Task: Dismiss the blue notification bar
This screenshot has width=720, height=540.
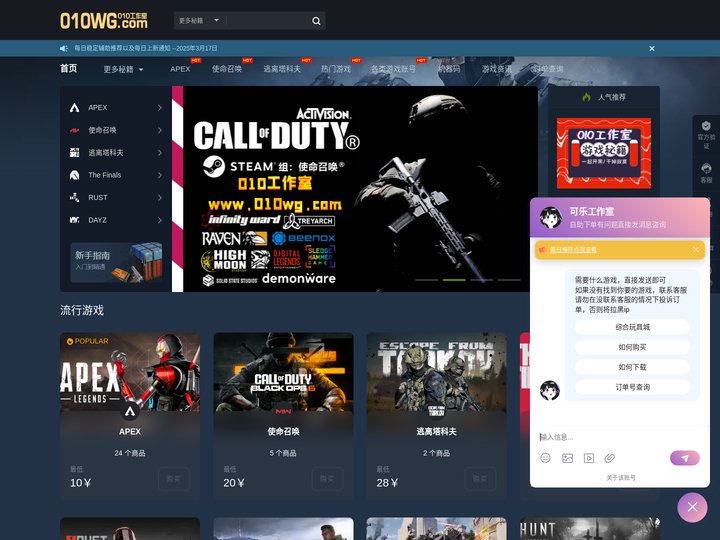Action: coord(652,48)
